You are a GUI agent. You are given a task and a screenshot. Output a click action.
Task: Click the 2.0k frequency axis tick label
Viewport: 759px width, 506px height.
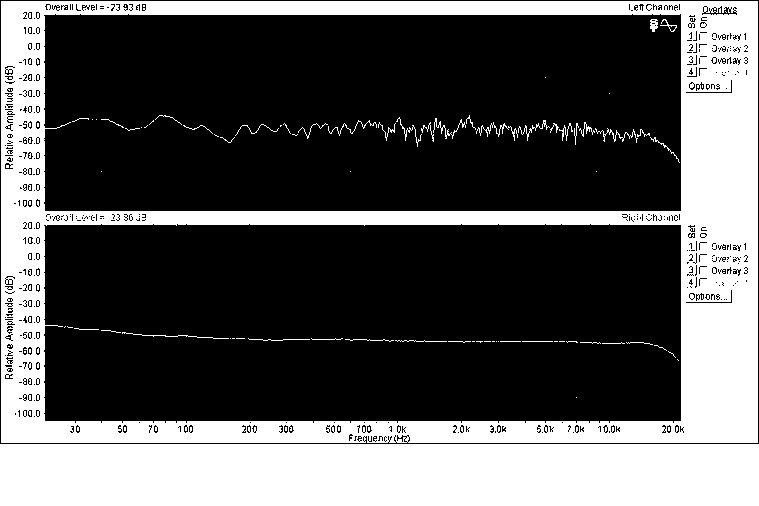[461, 429]
